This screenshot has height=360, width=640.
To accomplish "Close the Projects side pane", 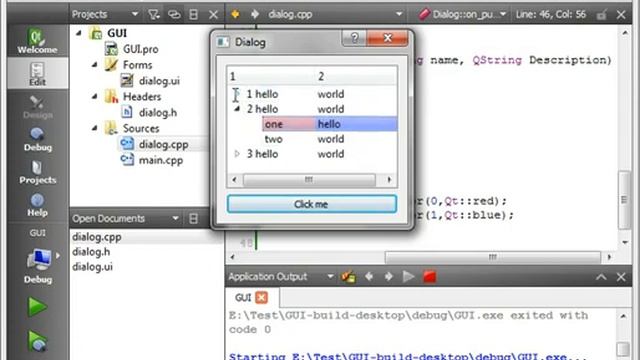I will click(213, 15).
